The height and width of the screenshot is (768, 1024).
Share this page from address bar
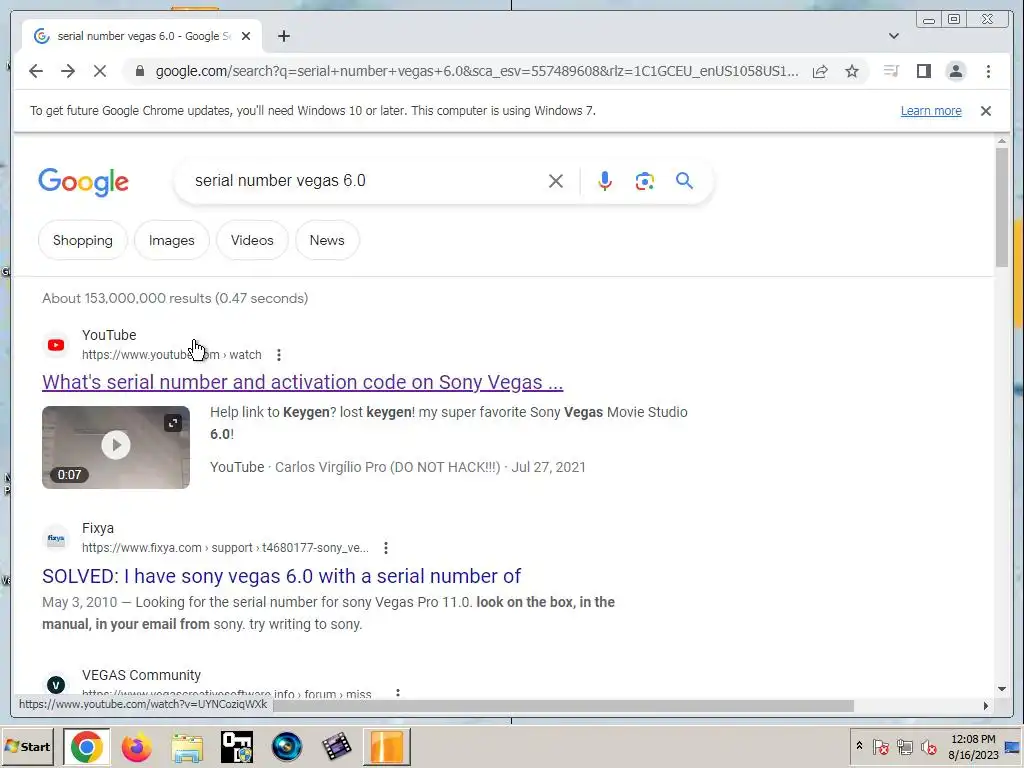[820, 71]
